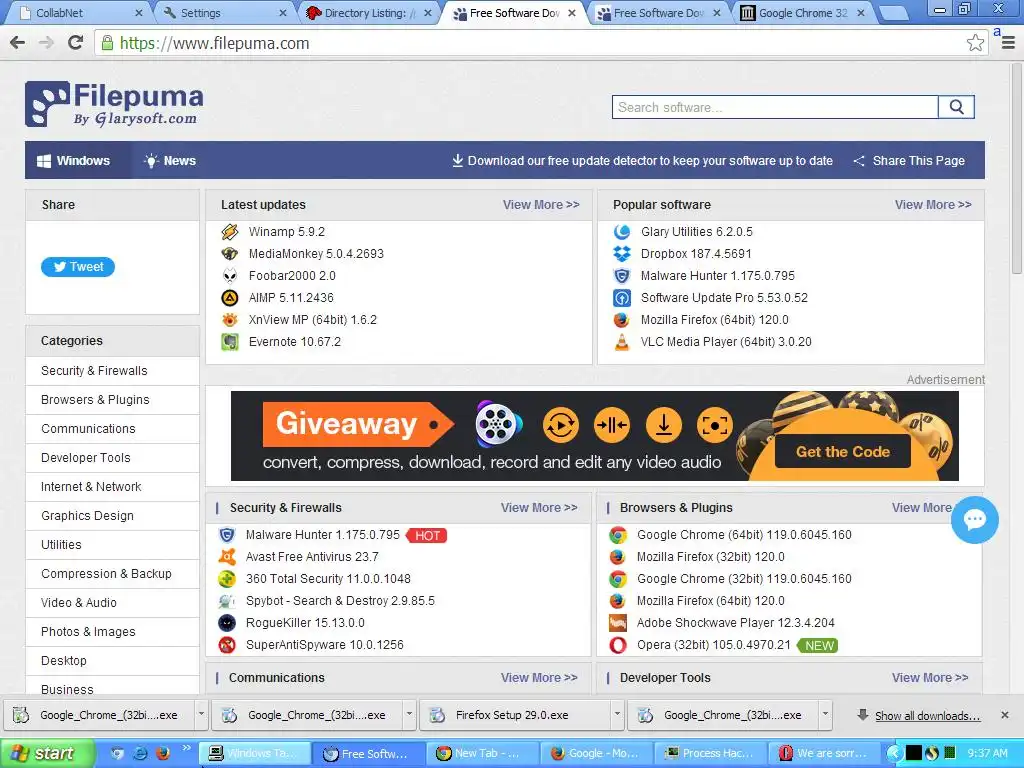This screenshot has height=768, width=1024.
Task: Click the SuperAntiSpyware icon
Action: [x=227, y=645]
